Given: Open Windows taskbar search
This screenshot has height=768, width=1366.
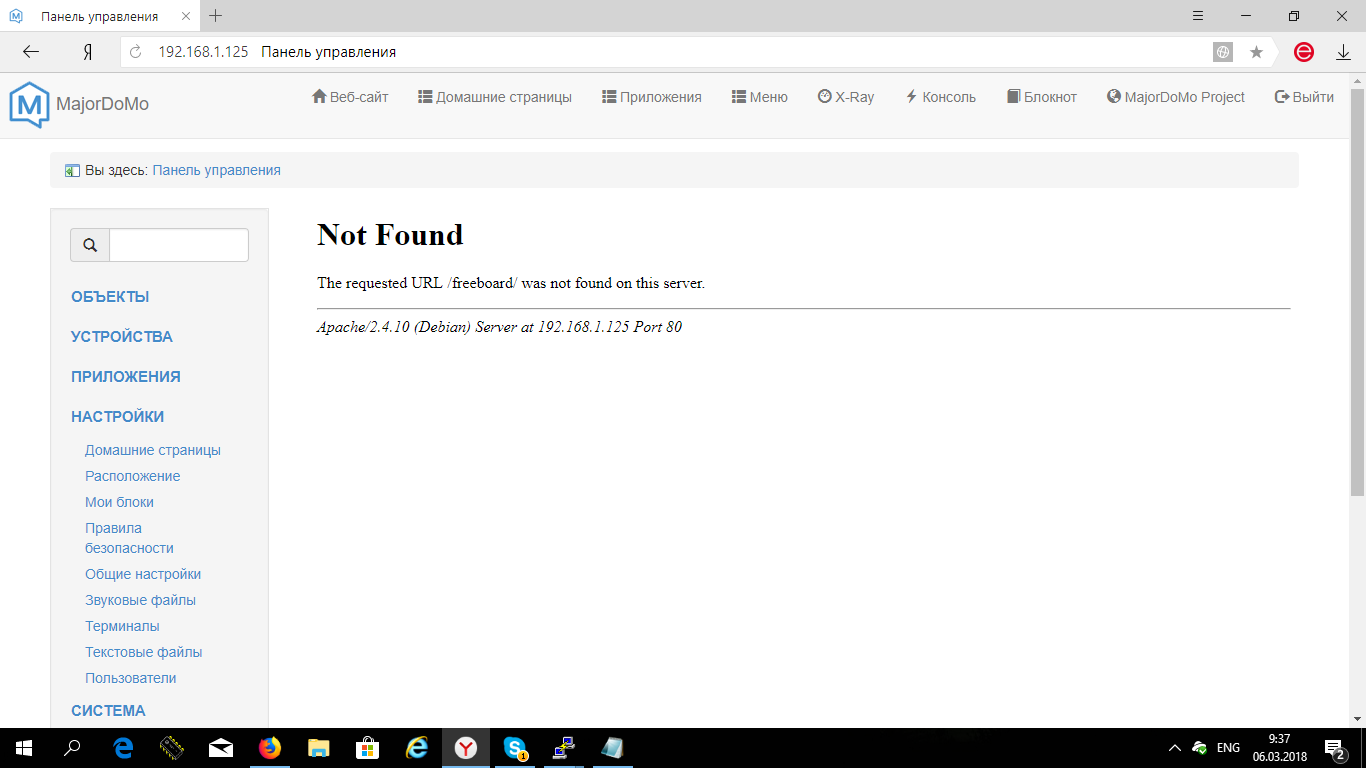Looking at the screenshot, I should (72, 748).
